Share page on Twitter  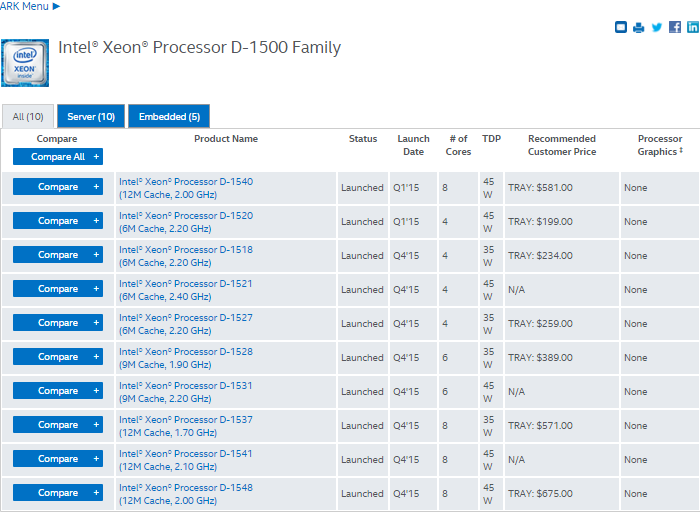[x=657, y=27]
